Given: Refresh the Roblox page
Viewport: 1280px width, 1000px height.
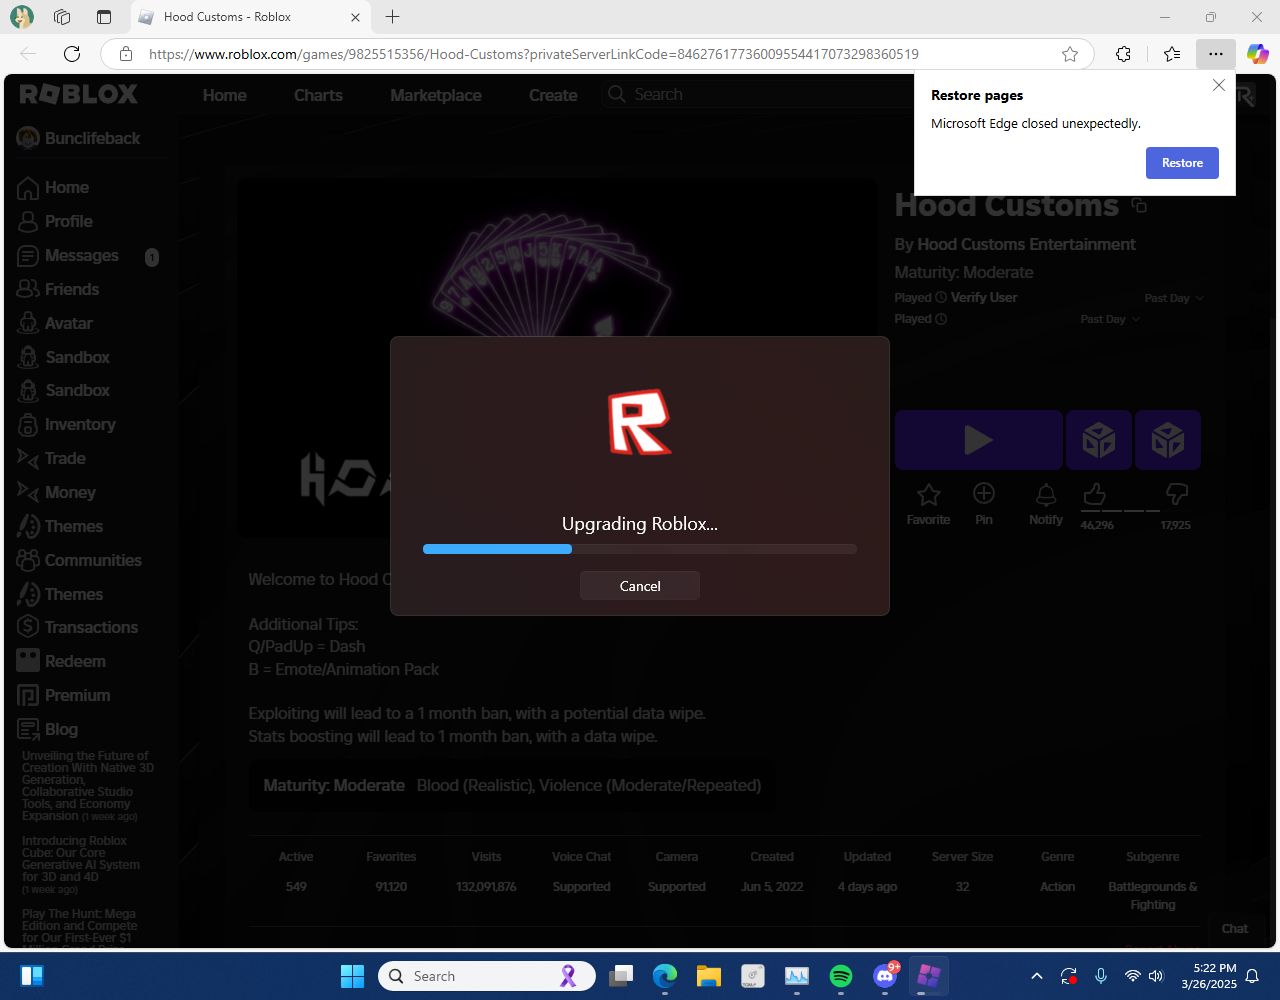Looking at the screenshot, I should click(72, 54).
